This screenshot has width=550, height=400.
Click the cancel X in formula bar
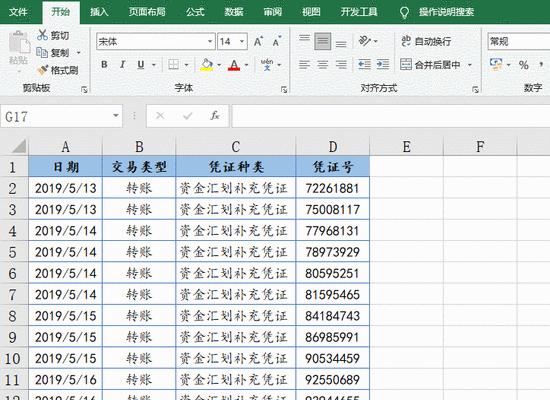coord(160,115)
